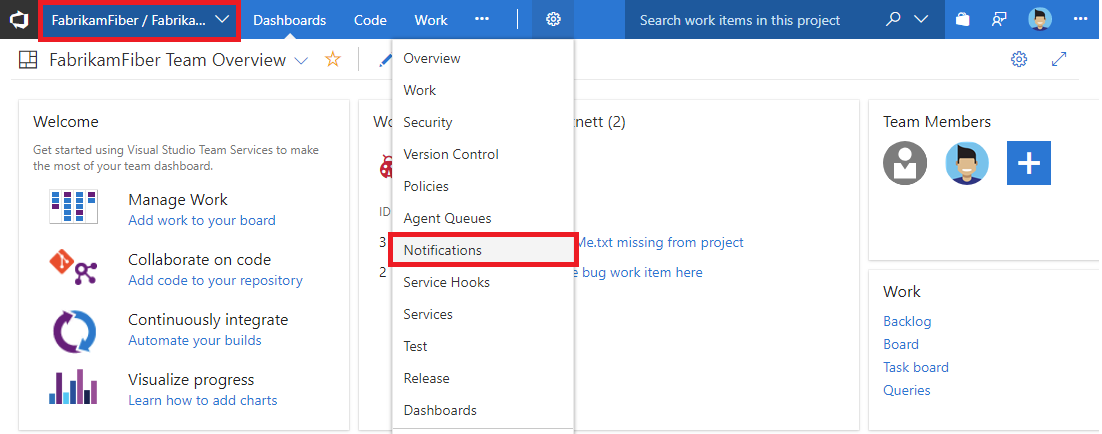Image resolution: width=1102 pixels, height=434 pixels.
Task: Select Version Control in the settings menu
Action: coord(483,154)
